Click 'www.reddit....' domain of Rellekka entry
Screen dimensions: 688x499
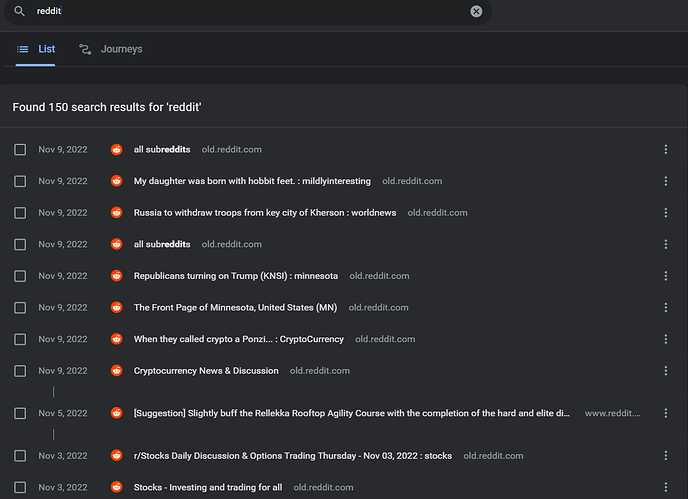(613, 413)
